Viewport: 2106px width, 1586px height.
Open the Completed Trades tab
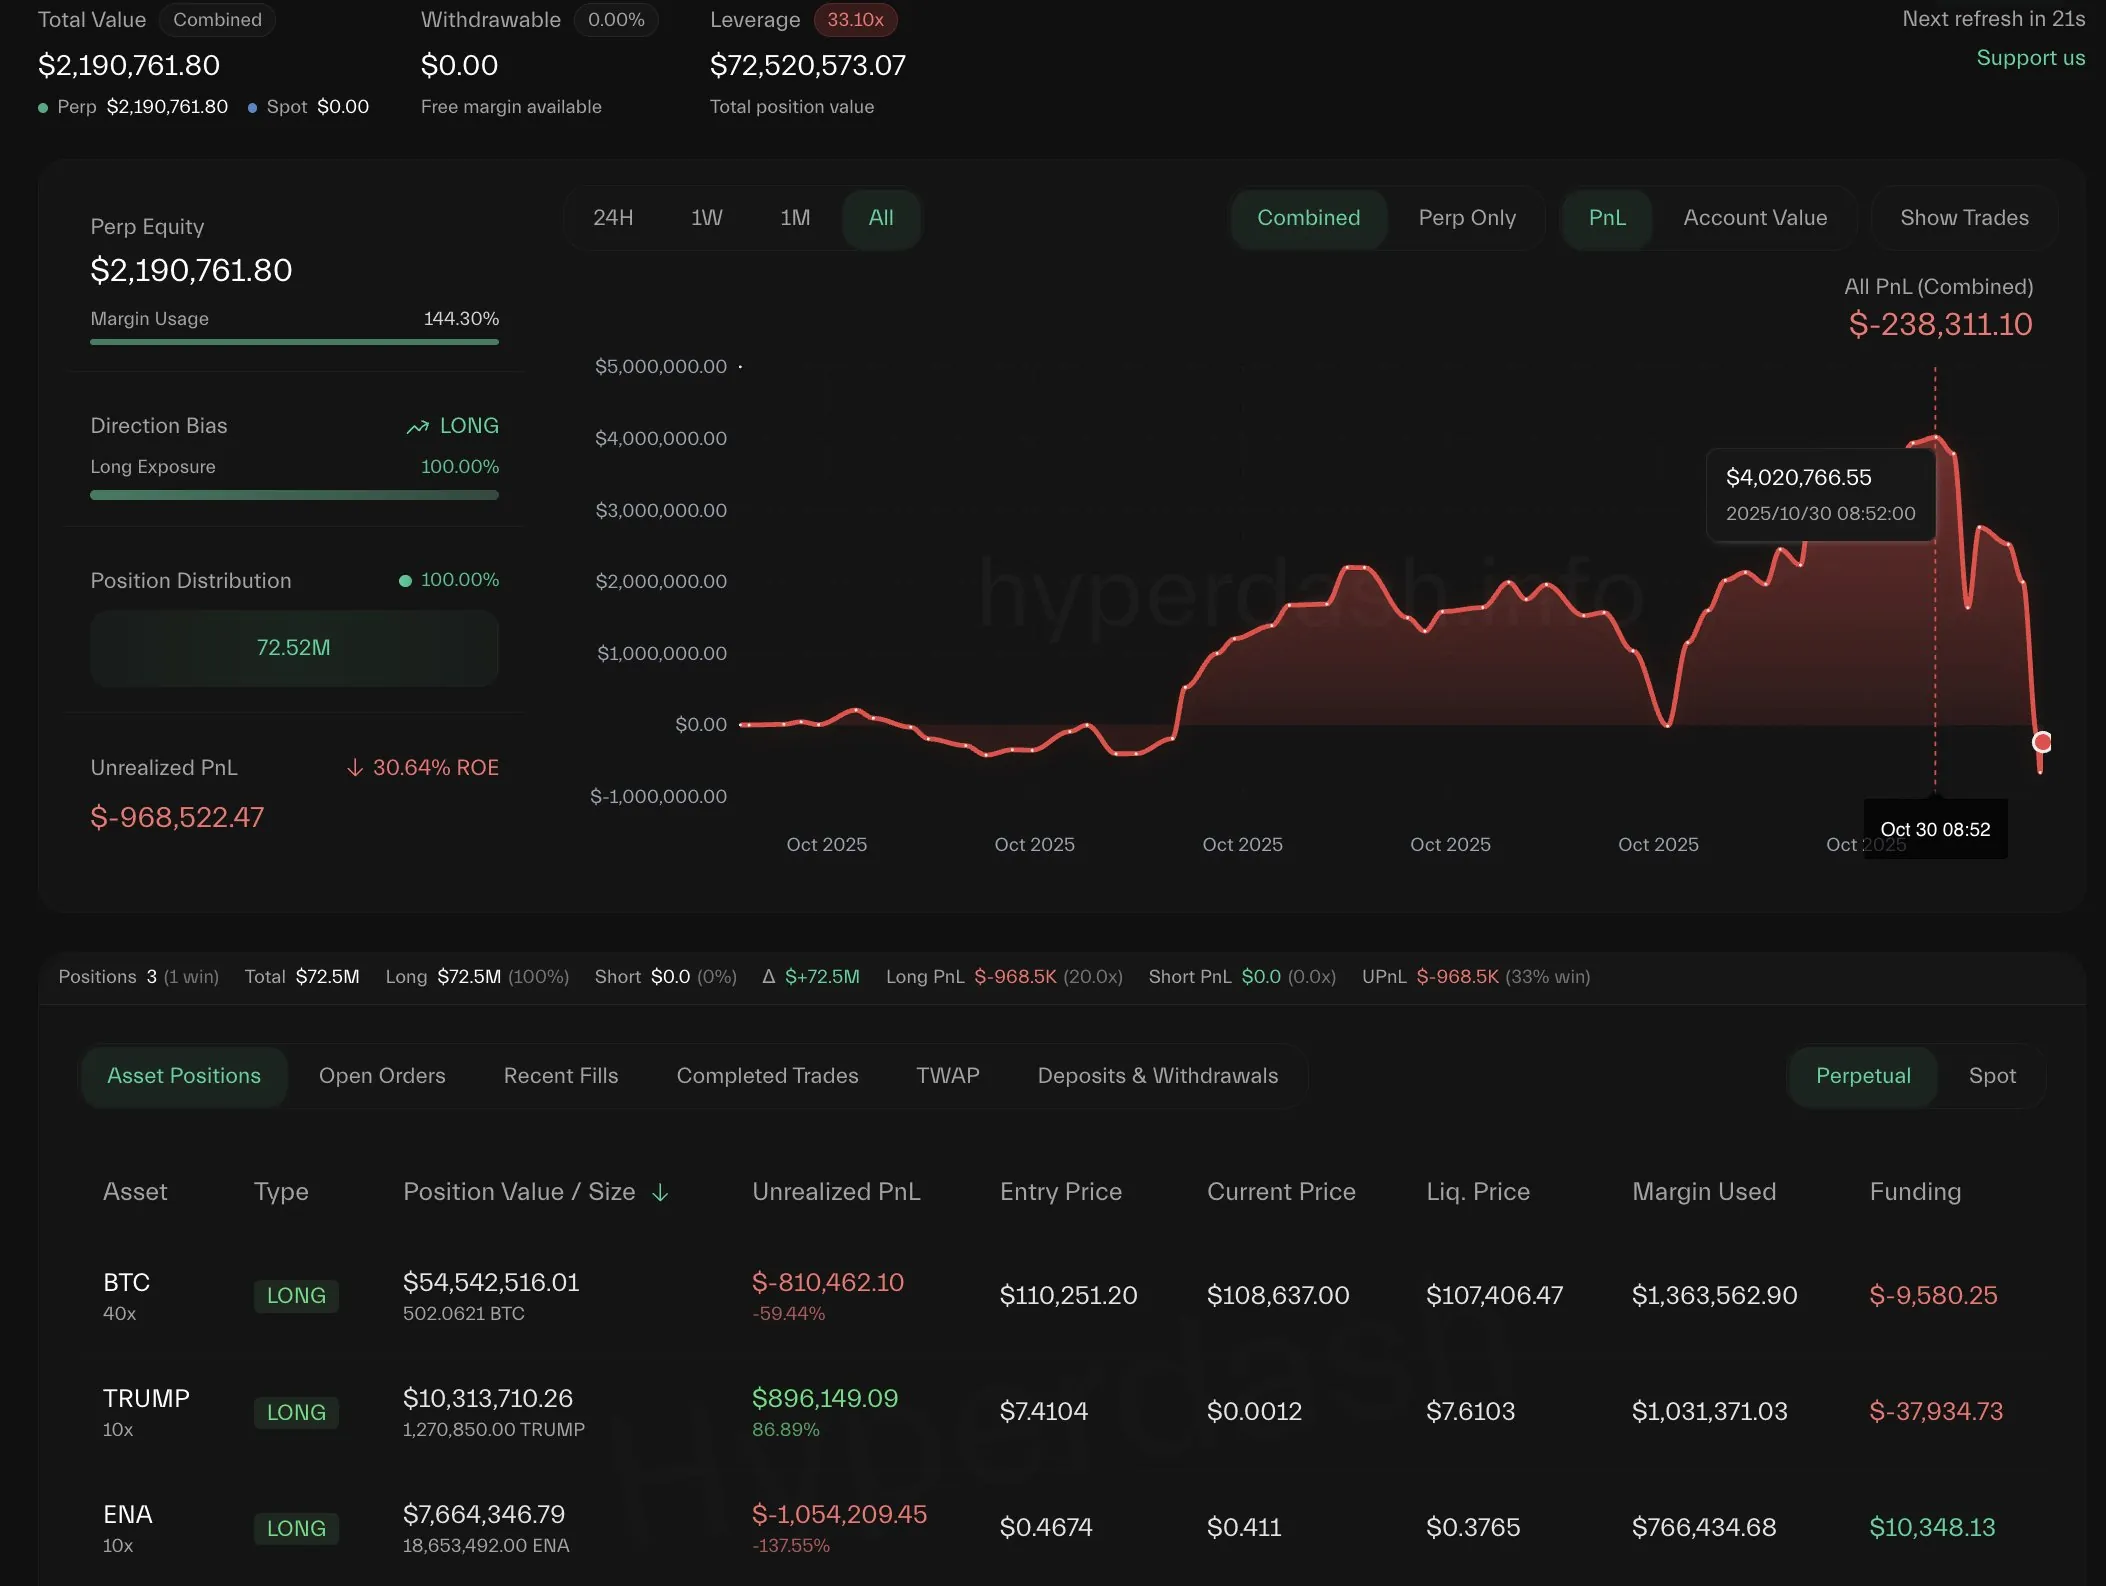point(767,1076)
